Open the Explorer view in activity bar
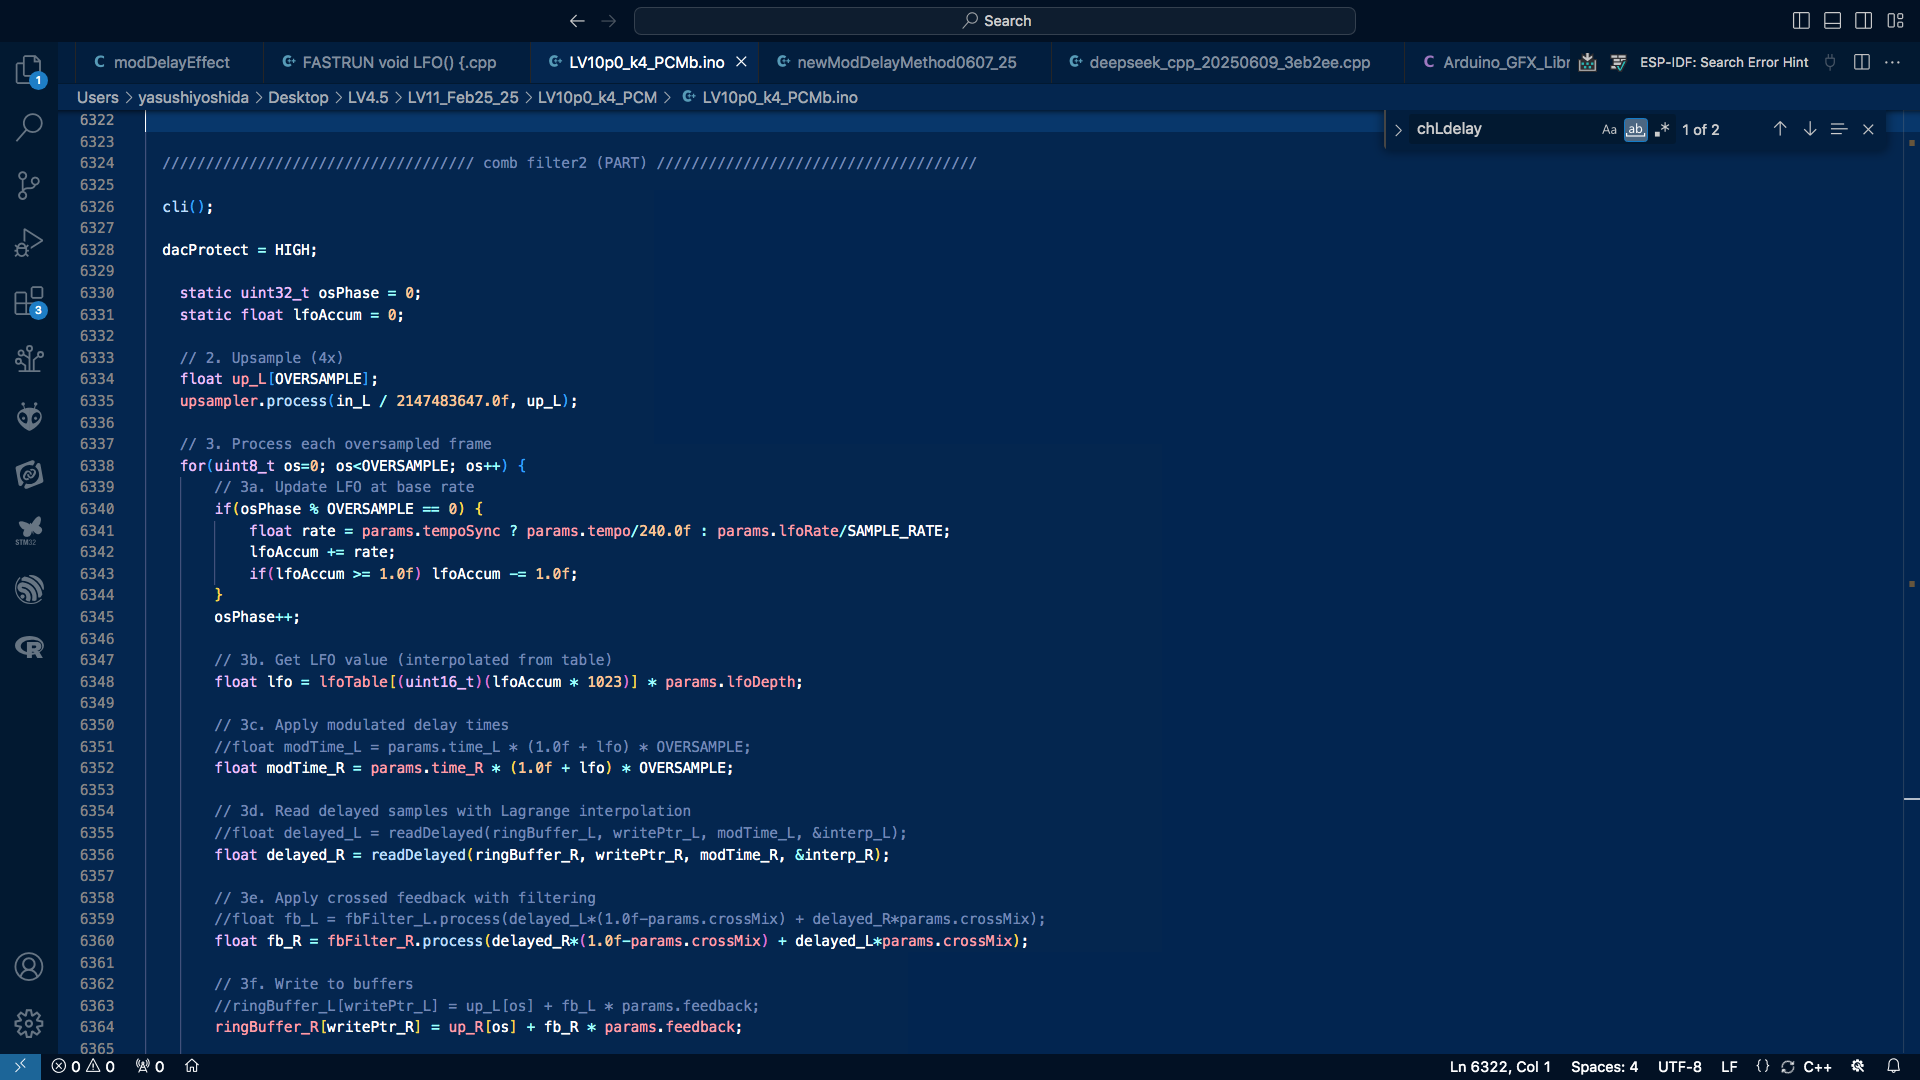The image size is (1920, 1080). 29,70
